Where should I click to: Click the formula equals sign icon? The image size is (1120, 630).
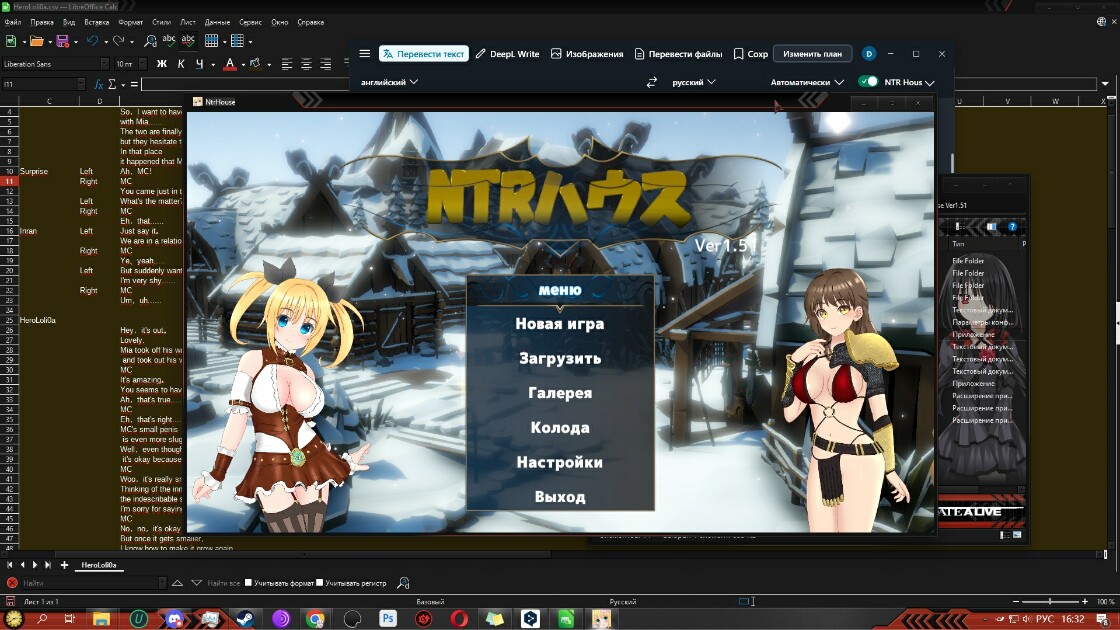point(134,84)
